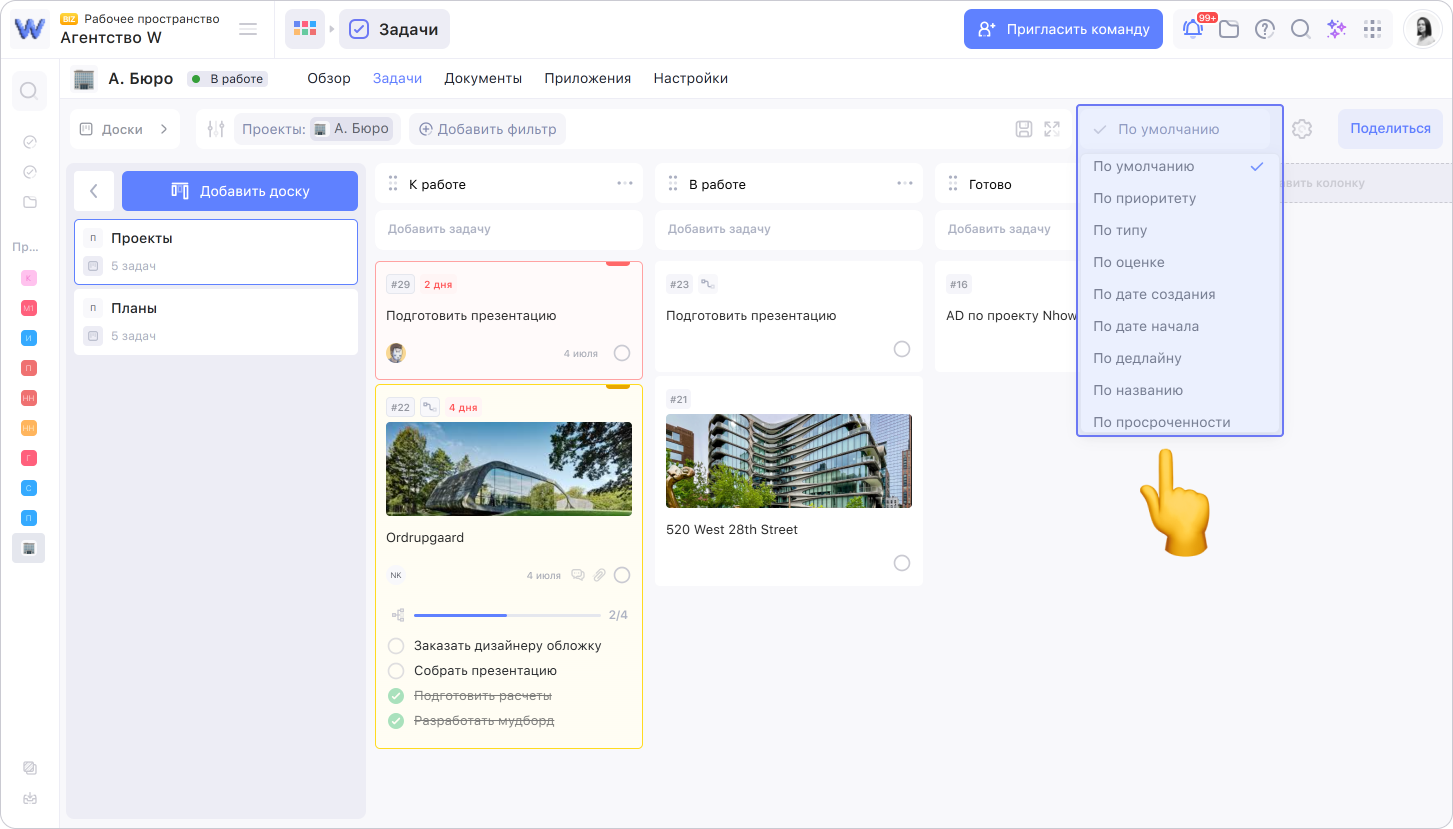Open the colorful app grid launcher
This screenshot has width=1453, height=829.
pyautogui.click(x=305, y=29)
